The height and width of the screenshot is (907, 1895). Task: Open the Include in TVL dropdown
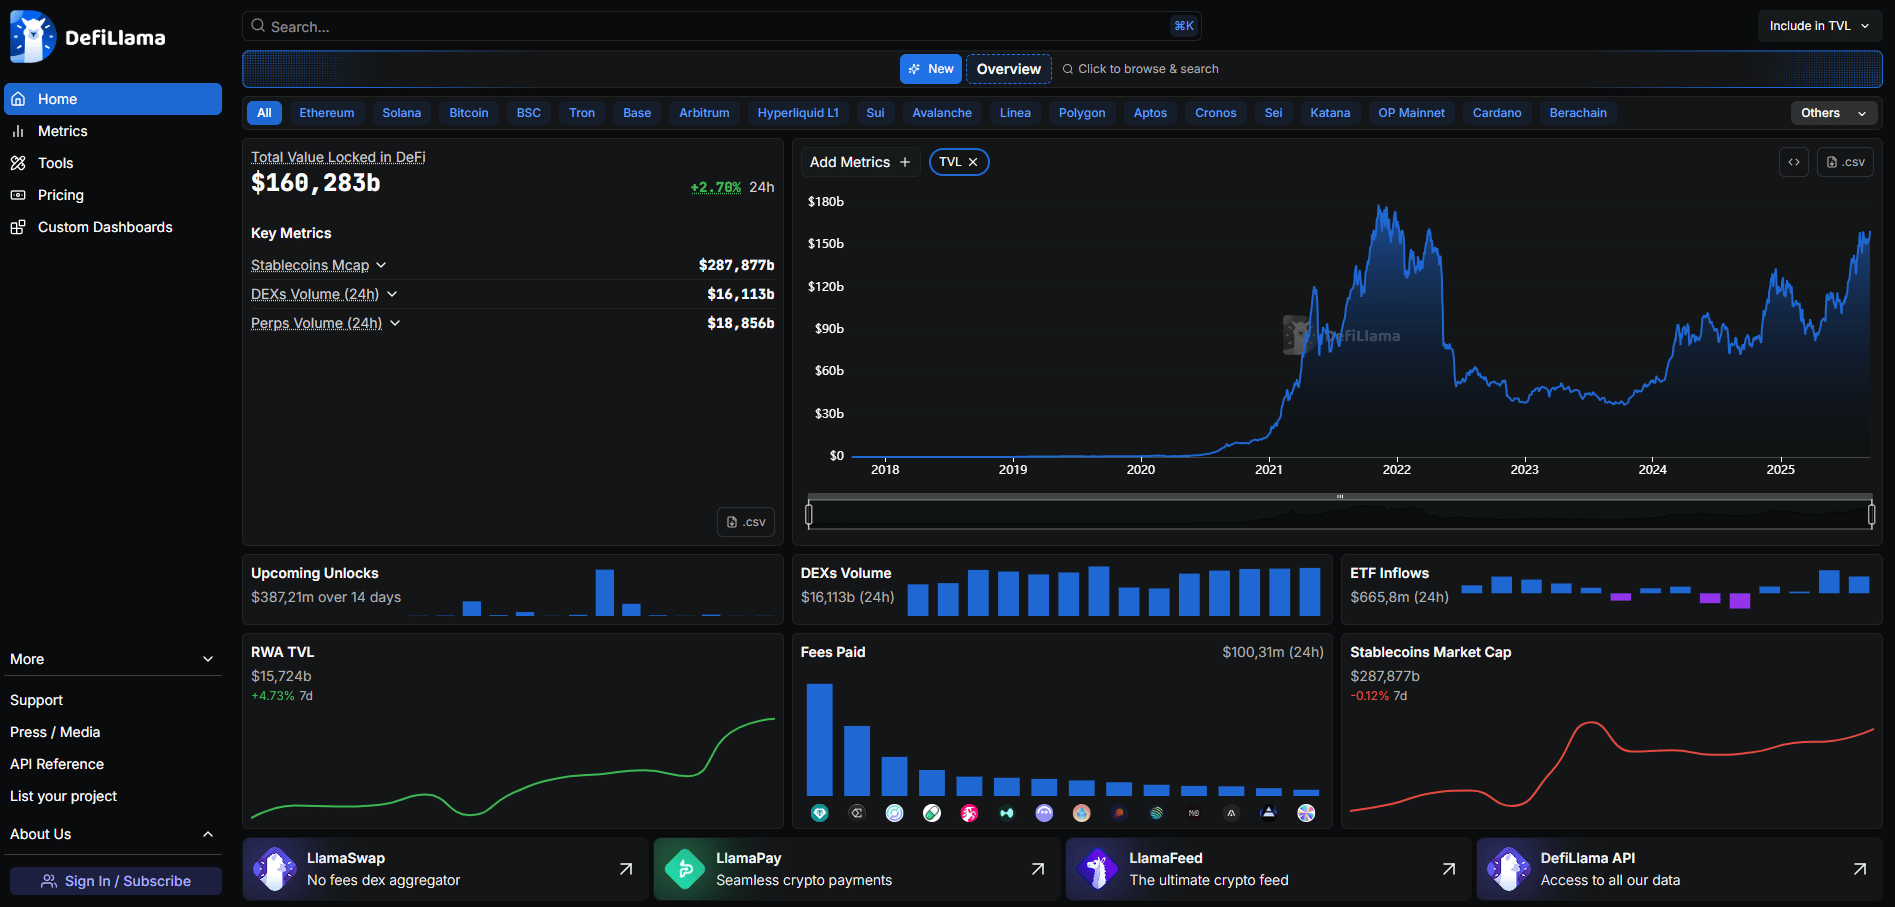click(1819, 26)
